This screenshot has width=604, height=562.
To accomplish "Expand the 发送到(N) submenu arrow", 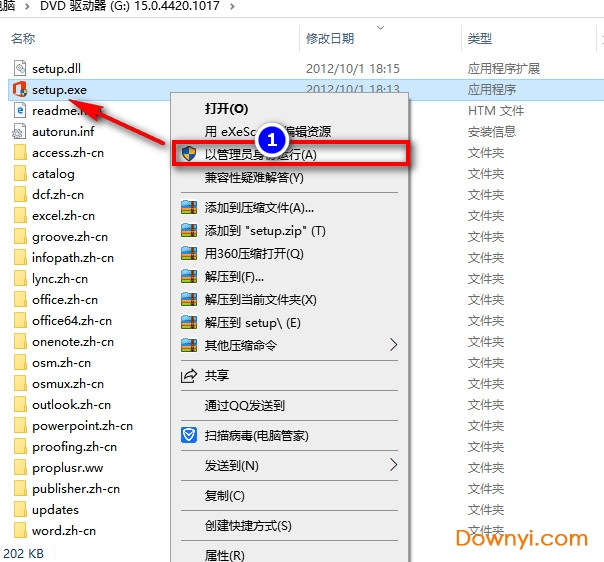I will (x=393, y=466).
